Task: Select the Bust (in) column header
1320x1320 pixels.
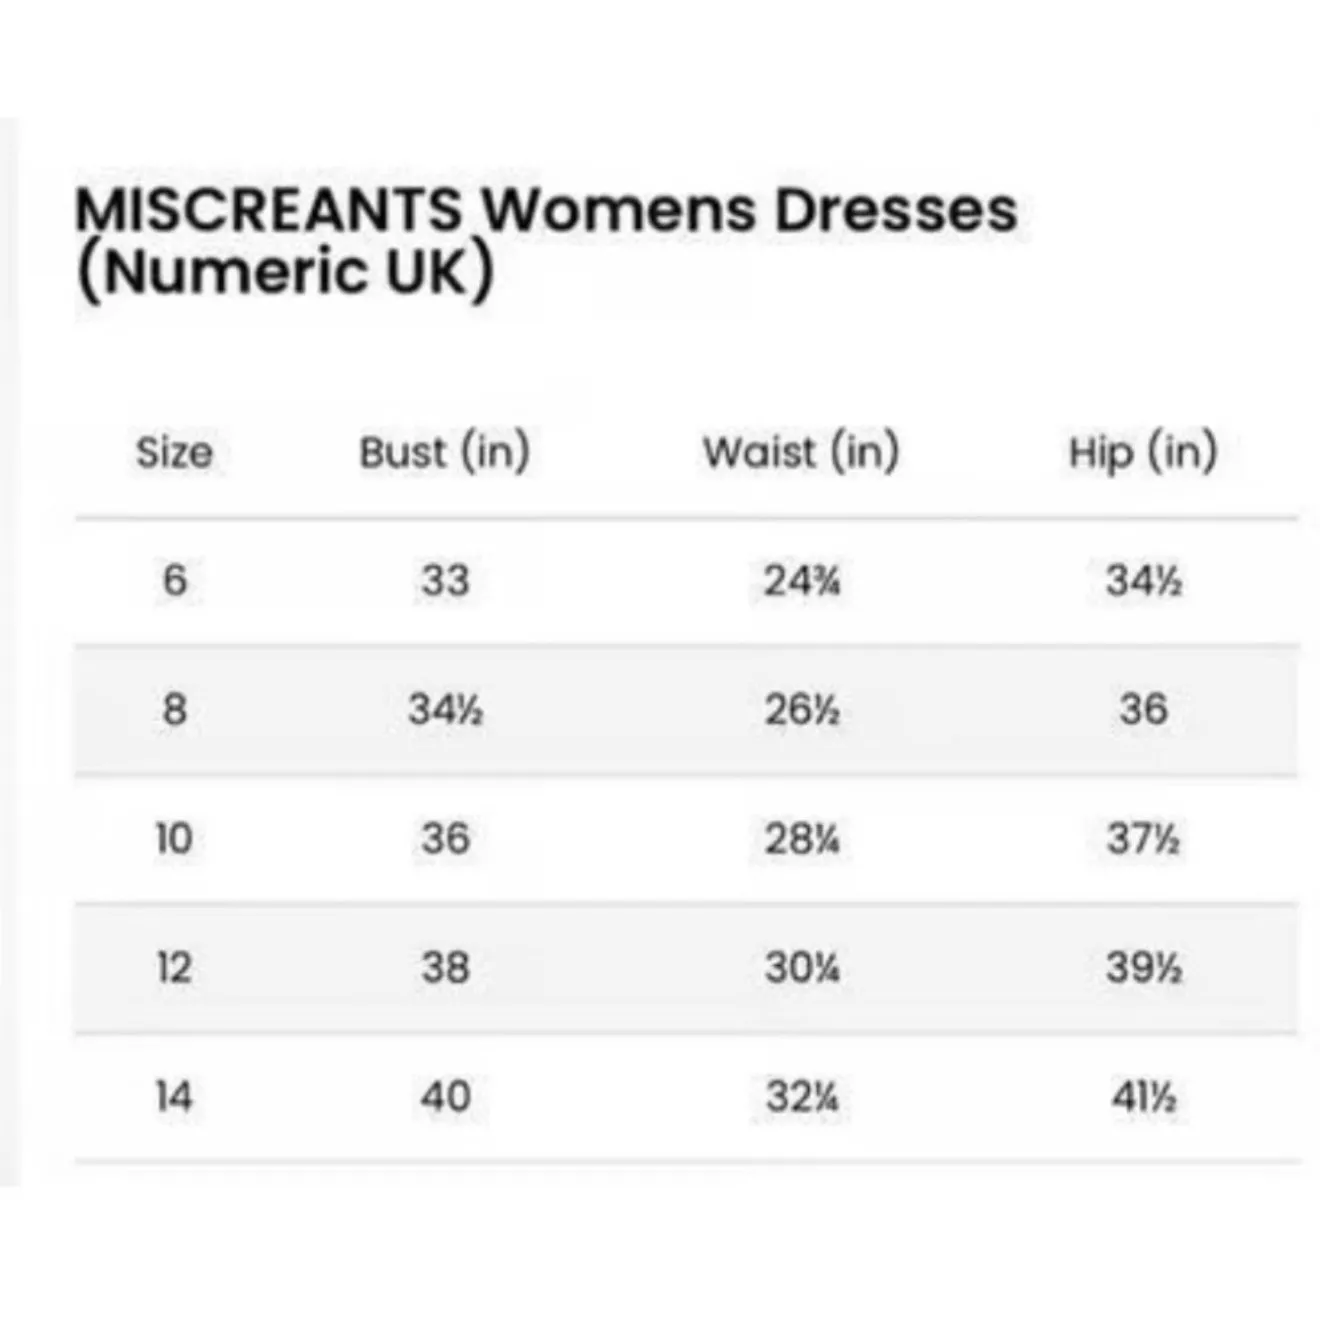Action: pos(444,452)
